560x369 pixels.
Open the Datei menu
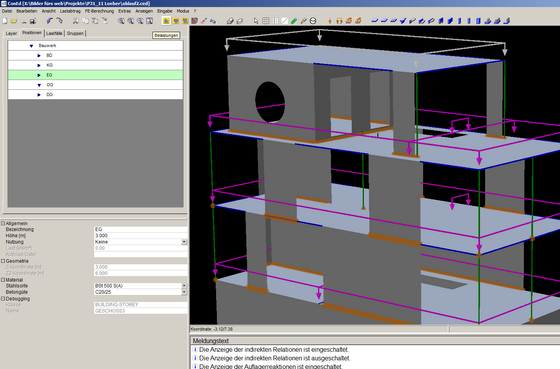(7, 11)
